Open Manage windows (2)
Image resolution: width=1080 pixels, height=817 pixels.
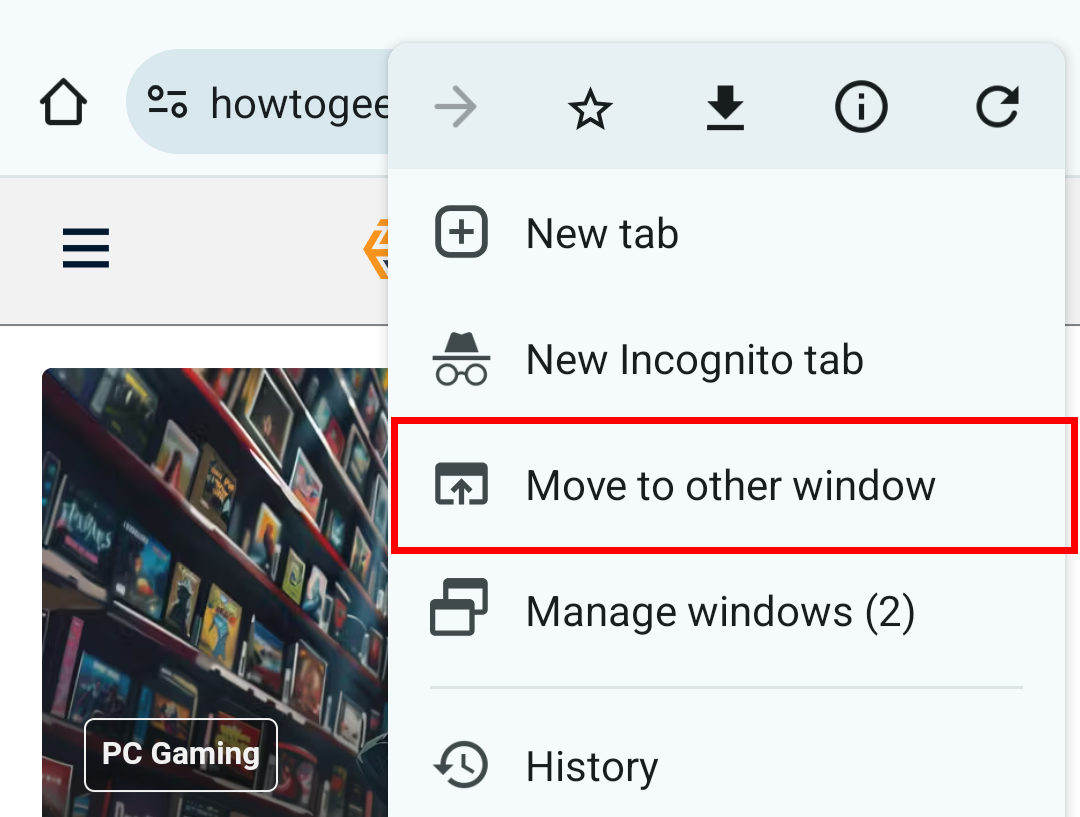pyautogui.click(x=727, y=611)
